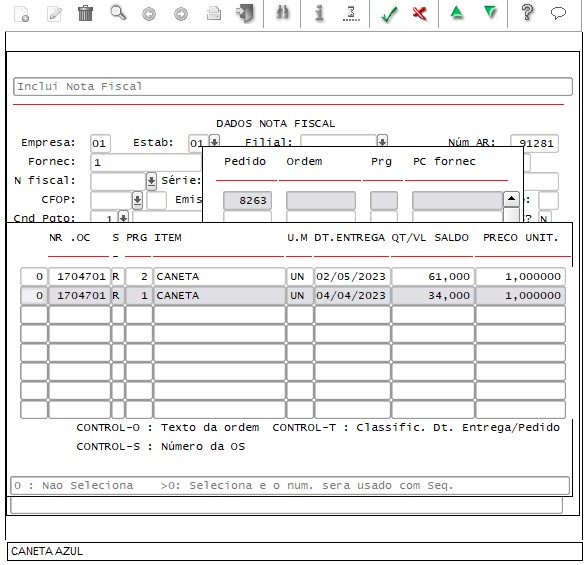Cancel with the red X icon

click(419, 13)
